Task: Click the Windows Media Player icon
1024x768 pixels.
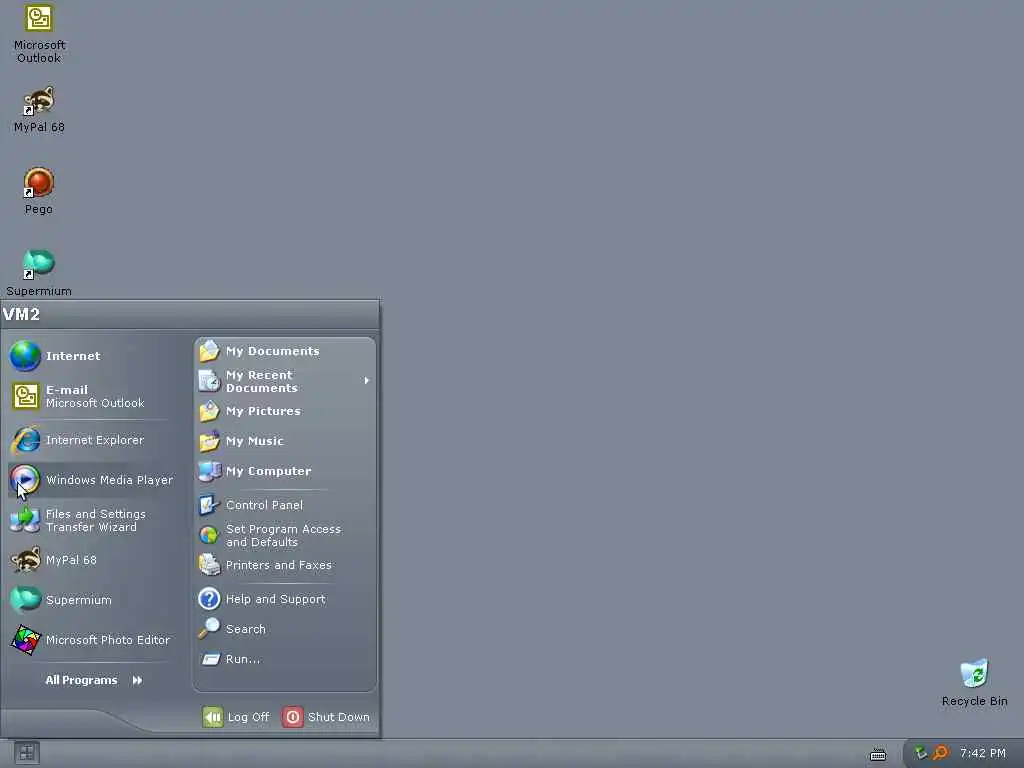Action: [x=25, y=480]
